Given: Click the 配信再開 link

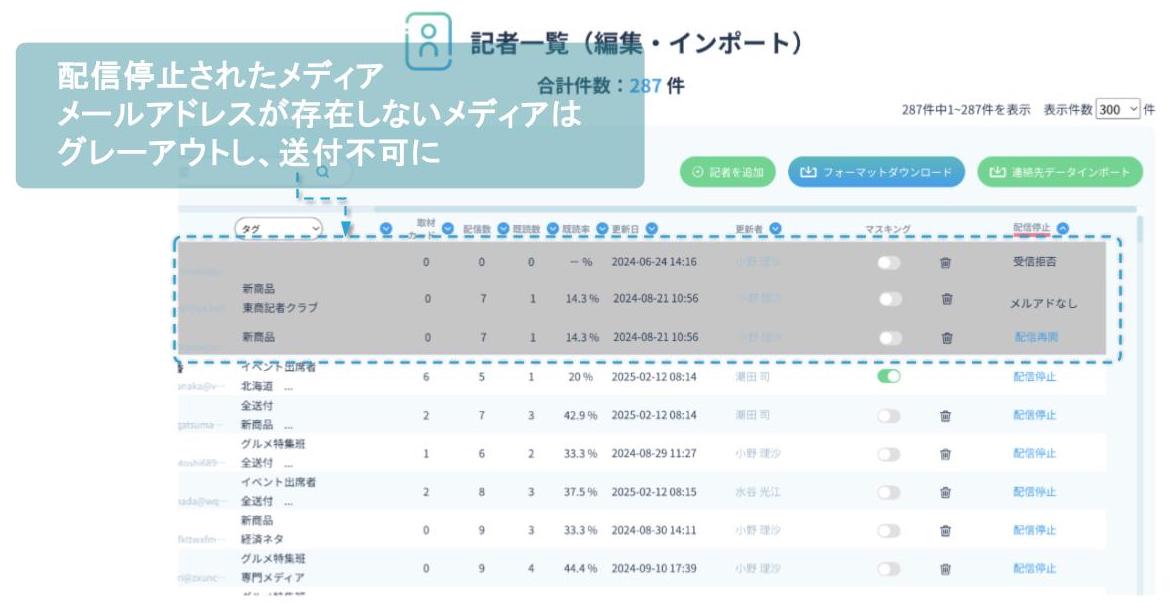Looking at the screenshot, I should click(x=1035, y=338).
